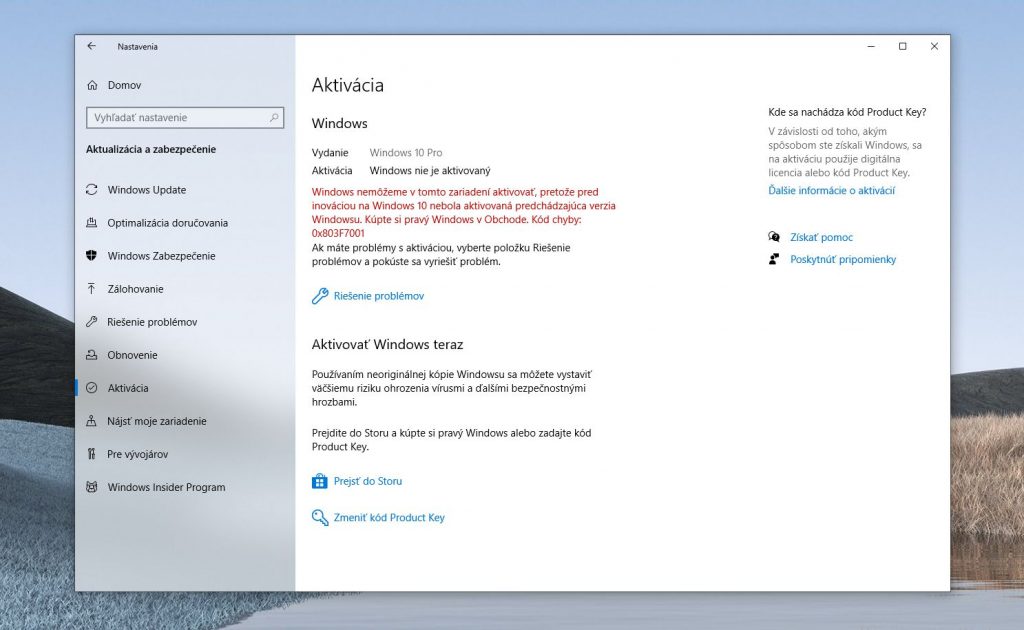Close the Nastavenia window
This screenshot has width=1024, height=630.
[935, 46]
